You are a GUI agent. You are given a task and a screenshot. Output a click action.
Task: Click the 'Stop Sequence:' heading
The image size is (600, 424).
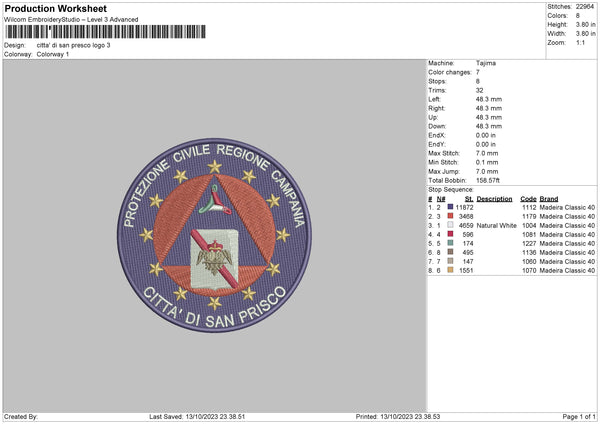pos(451,190)
